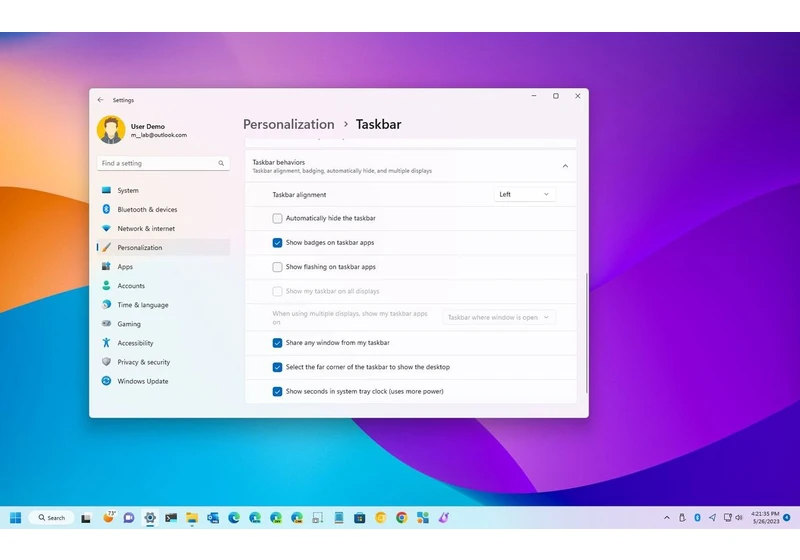Go to Windows Update in the sidebar
The image size is (800, 560).
coord(163,381)
